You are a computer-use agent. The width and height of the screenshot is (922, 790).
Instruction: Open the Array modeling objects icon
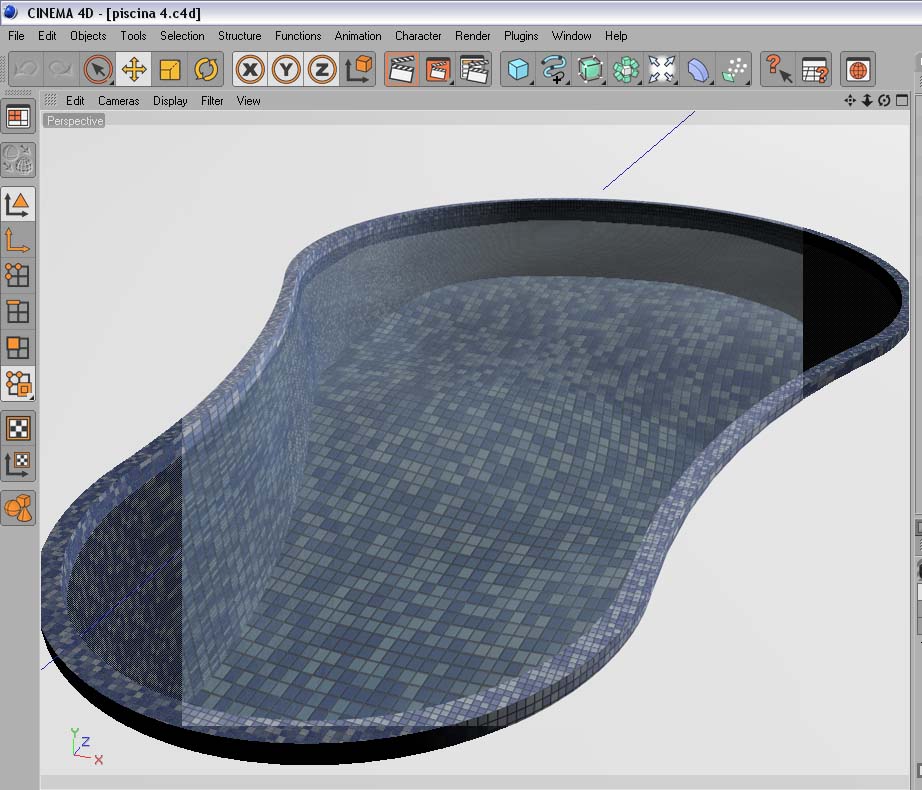pyautogui.click(x=626, y=70)
